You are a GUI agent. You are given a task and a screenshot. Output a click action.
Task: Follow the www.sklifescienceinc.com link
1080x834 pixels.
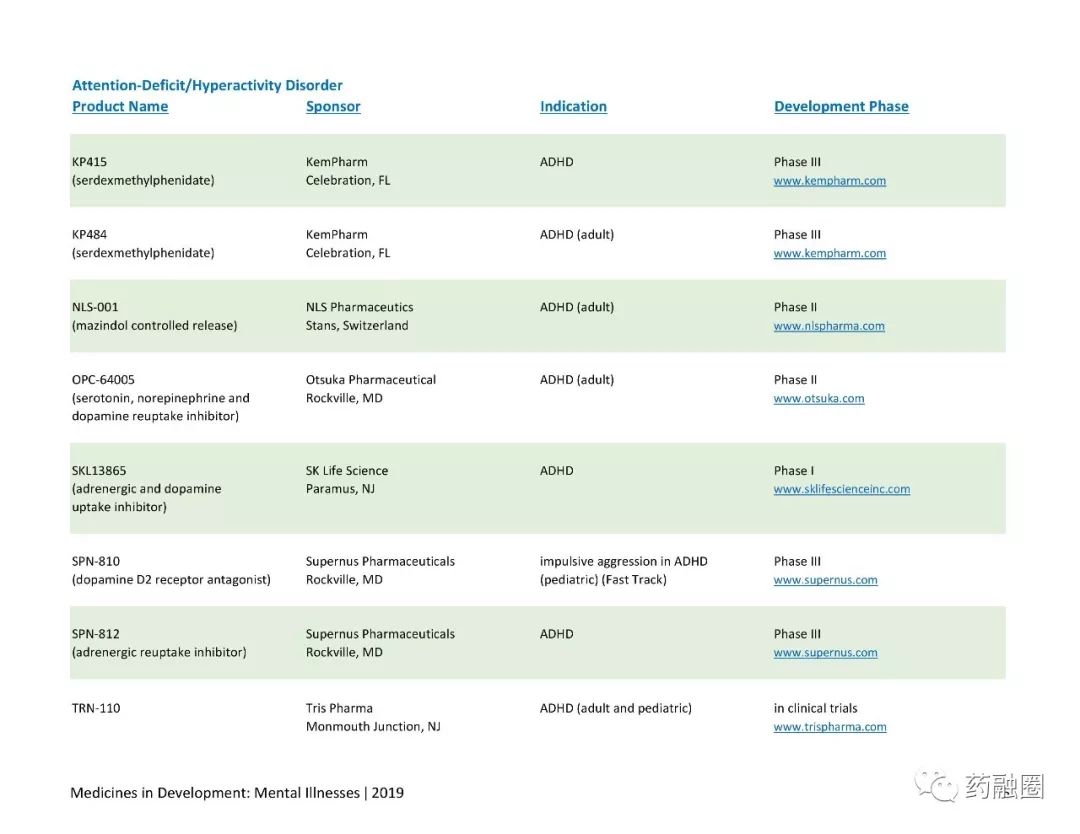[x=842, y=489]
